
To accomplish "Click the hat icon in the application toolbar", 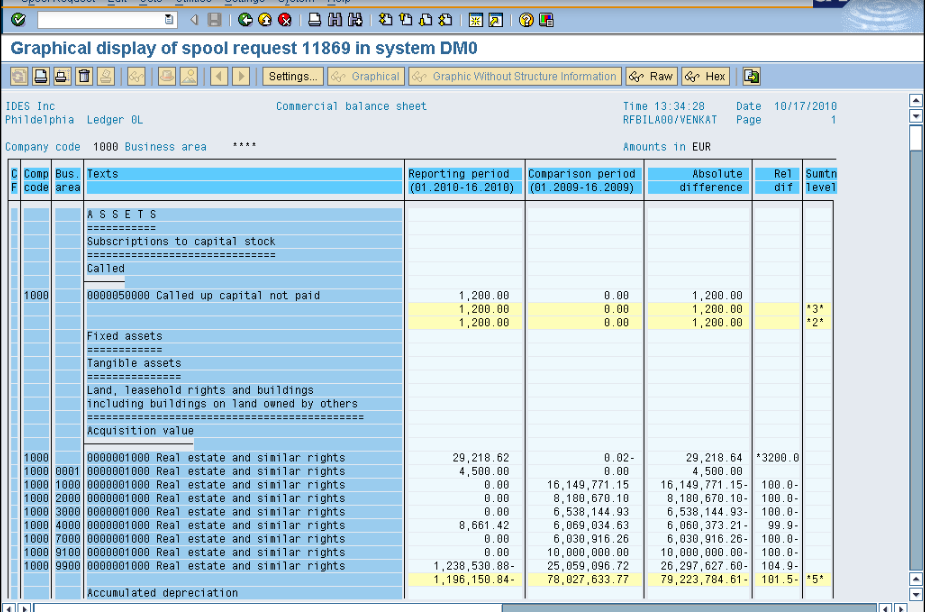I will [x=167, y=76].
